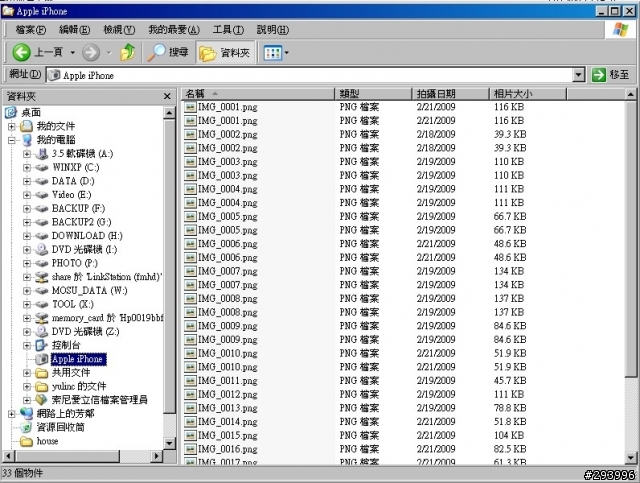The image size is (640, 483).
Task: Select the Video (E:) drive icon
Action: tap(41, 195)
